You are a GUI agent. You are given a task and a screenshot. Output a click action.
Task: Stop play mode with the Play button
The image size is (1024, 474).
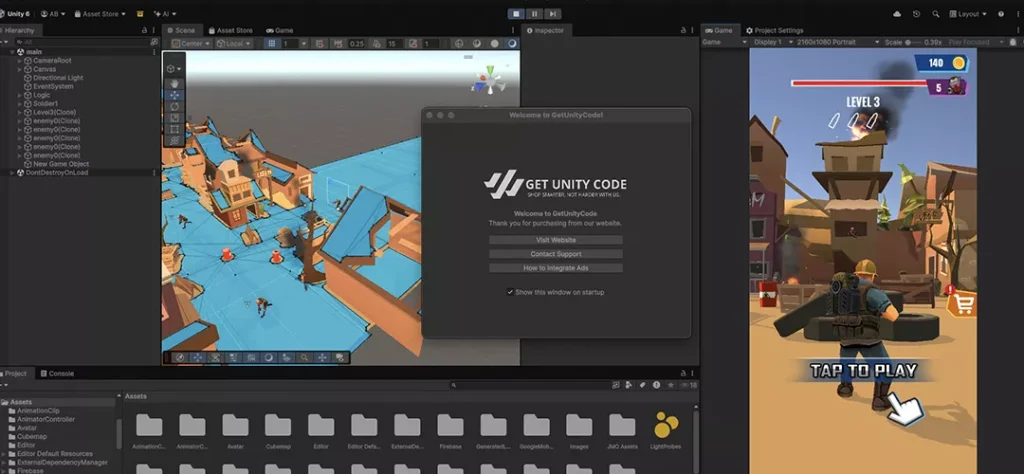click(516, 14)
